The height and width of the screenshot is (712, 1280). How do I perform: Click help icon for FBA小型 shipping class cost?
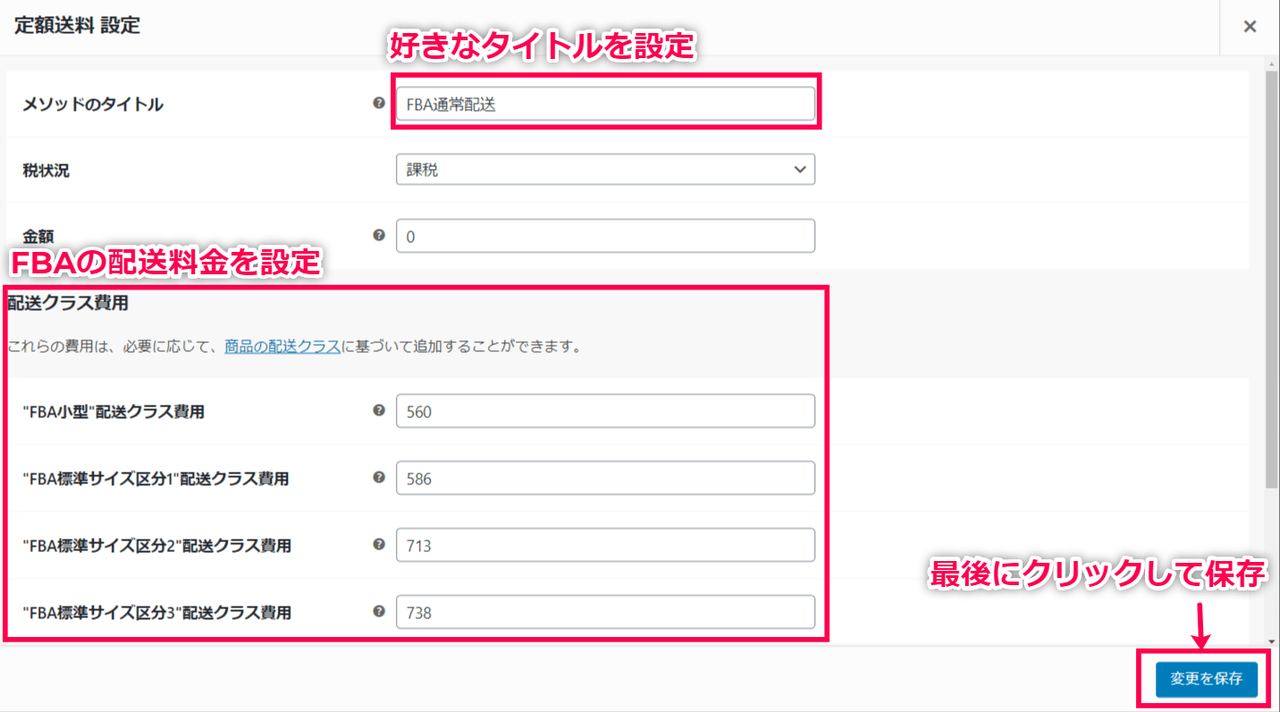pos(379,410)
